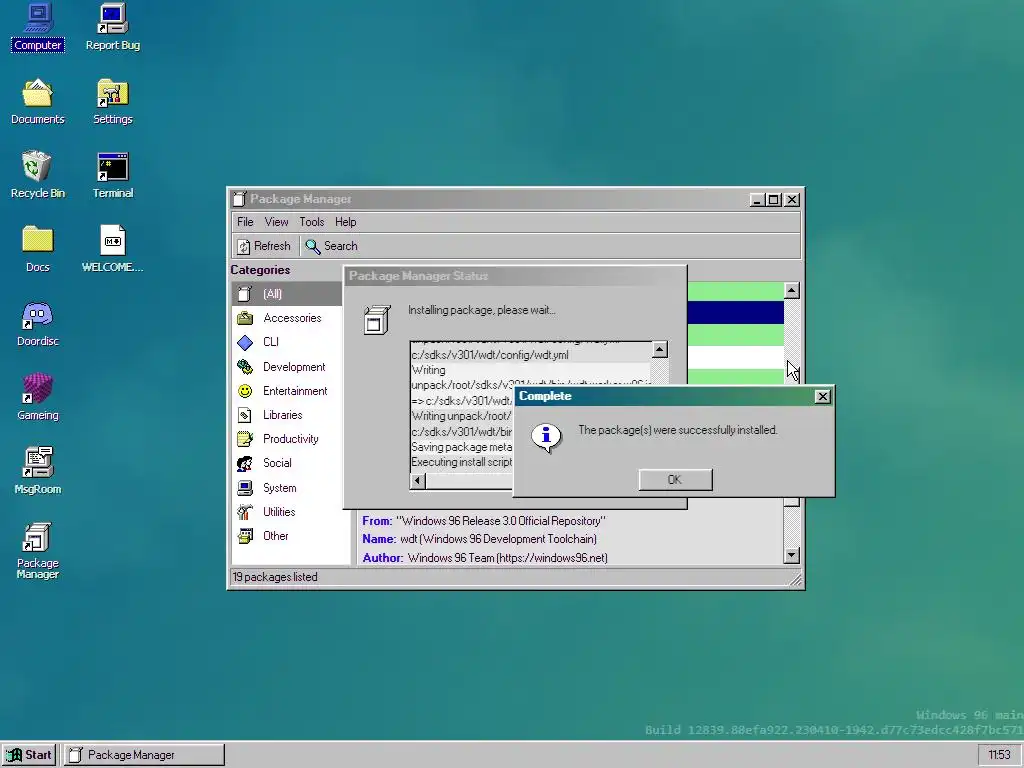Select the CLI category
The height and width of the screenshot is (768, 1024).
click(x=287, y=342)
